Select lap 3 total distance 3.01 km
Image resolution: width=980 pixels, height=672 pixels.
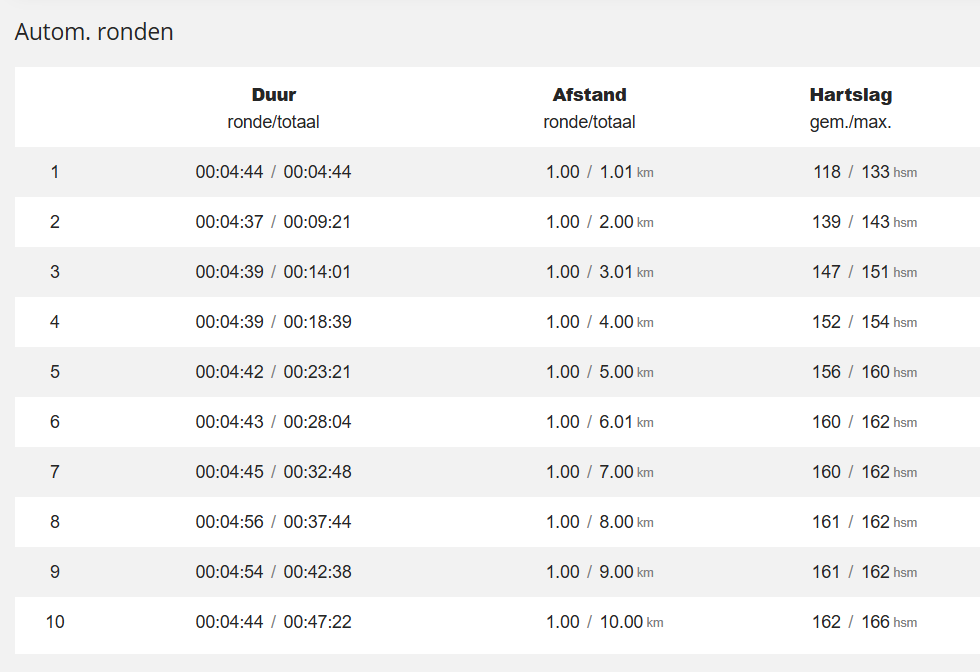[x=617, y=272]
